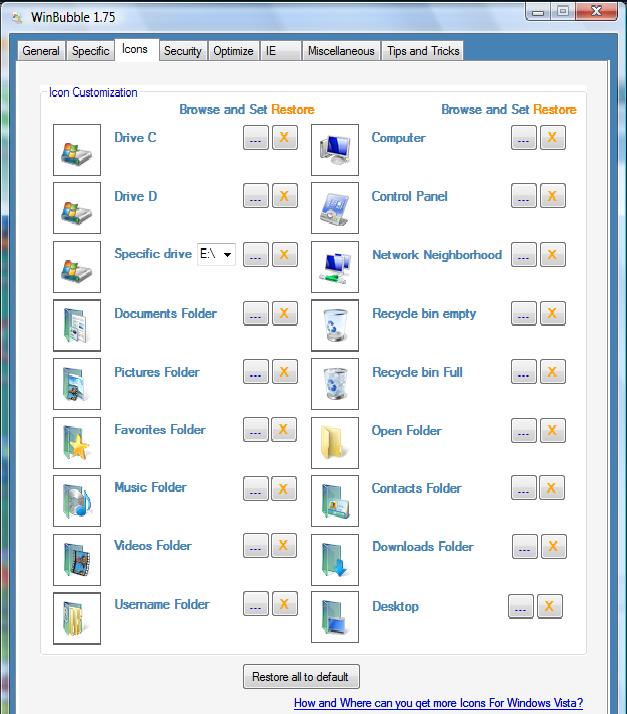Viewport: 627px width, 714px height.
Task: Restore the Drive C icon
Action: pos(285,138)
